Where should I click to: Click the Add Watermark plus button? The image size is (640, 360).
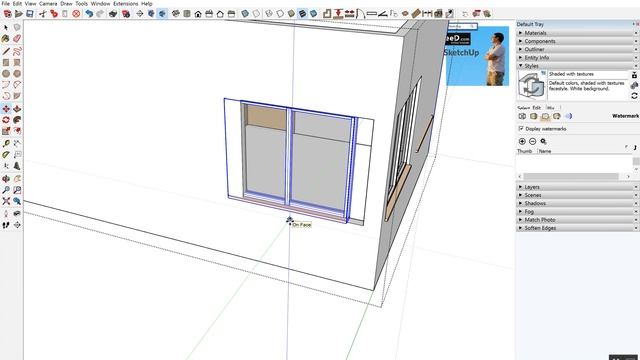[522, 141]
